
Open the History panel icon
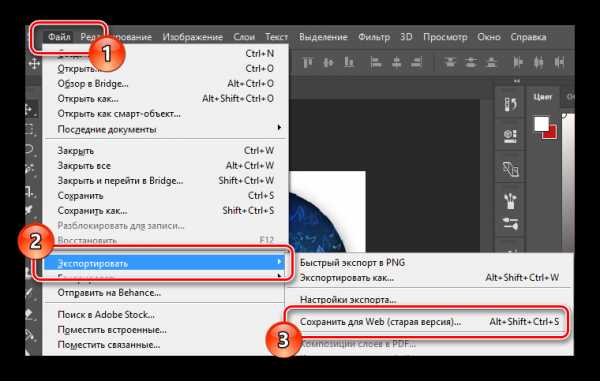(510, 104)
